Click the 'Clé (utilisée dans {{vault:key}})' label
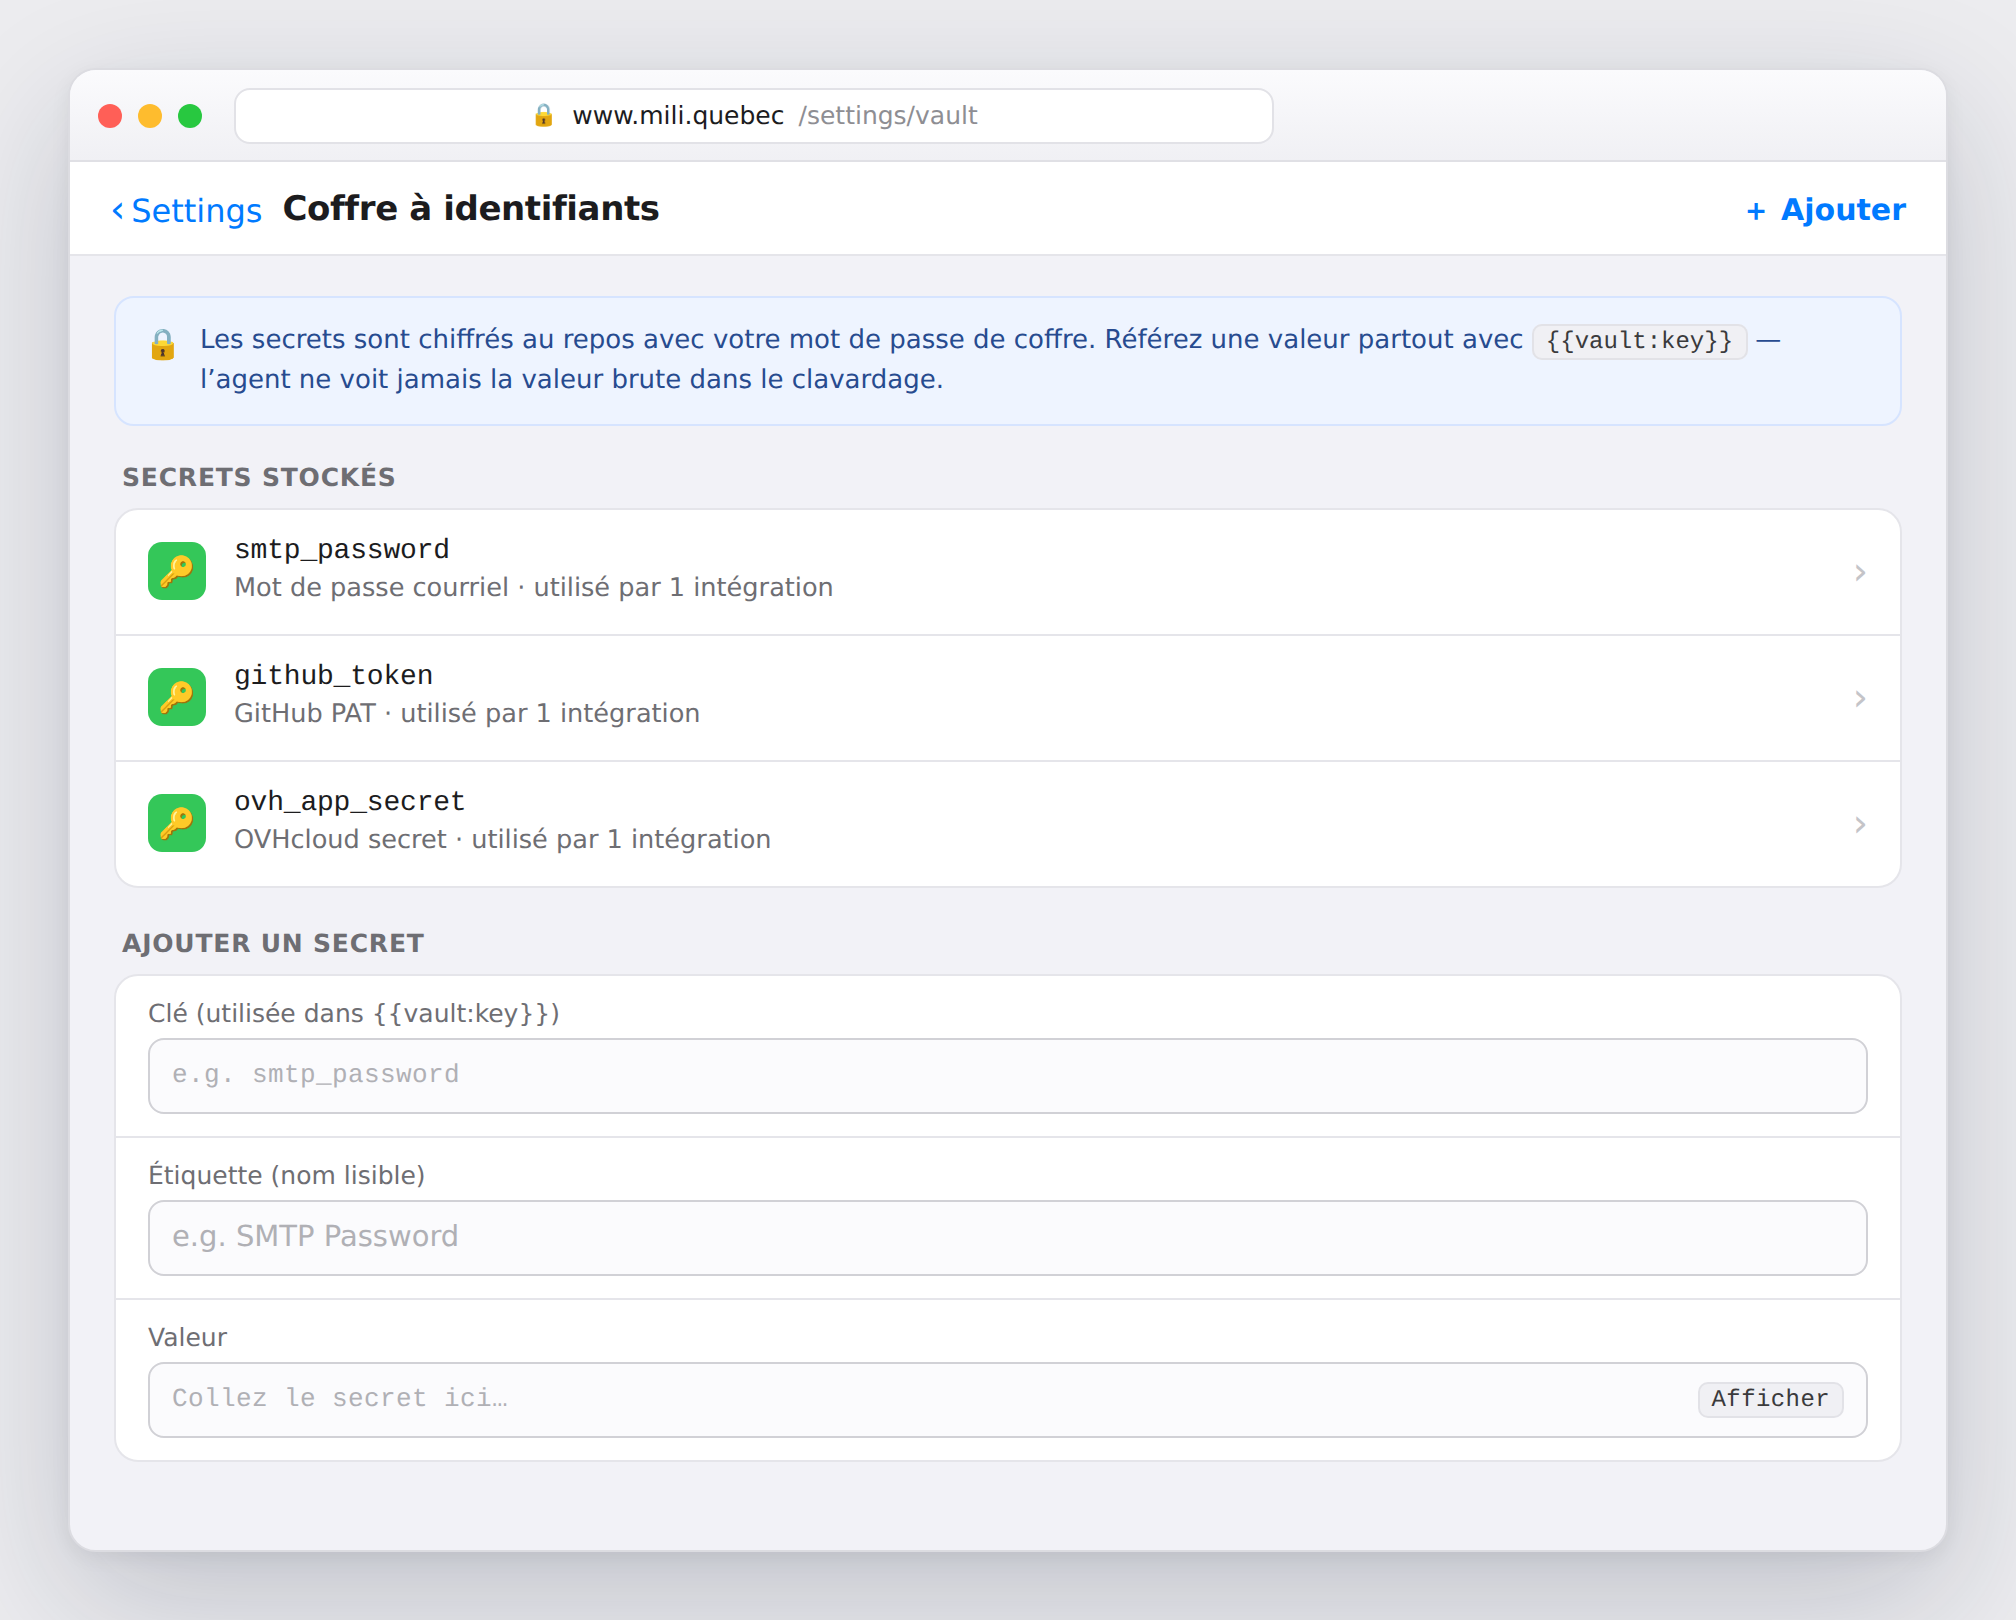The height and width of the screenshot is (1620, 2016). pyautogui.click(x=354, y=1013)
